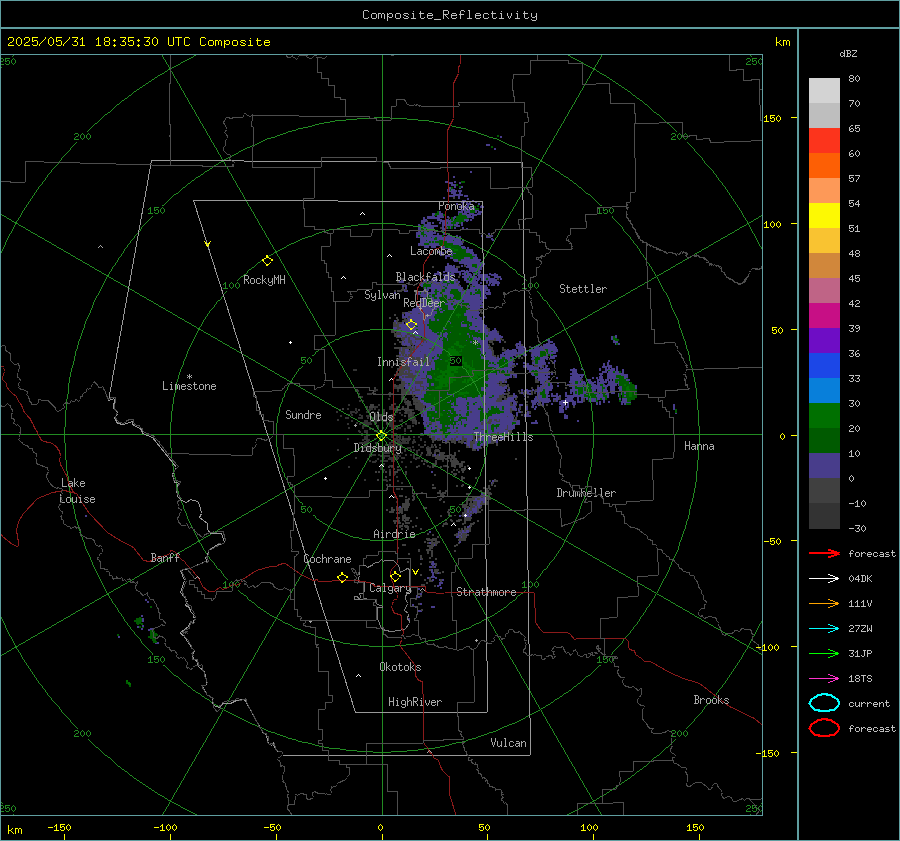Click the Brooks label
This screenshot has width=900, height=841.
click(x=711, y=700)
